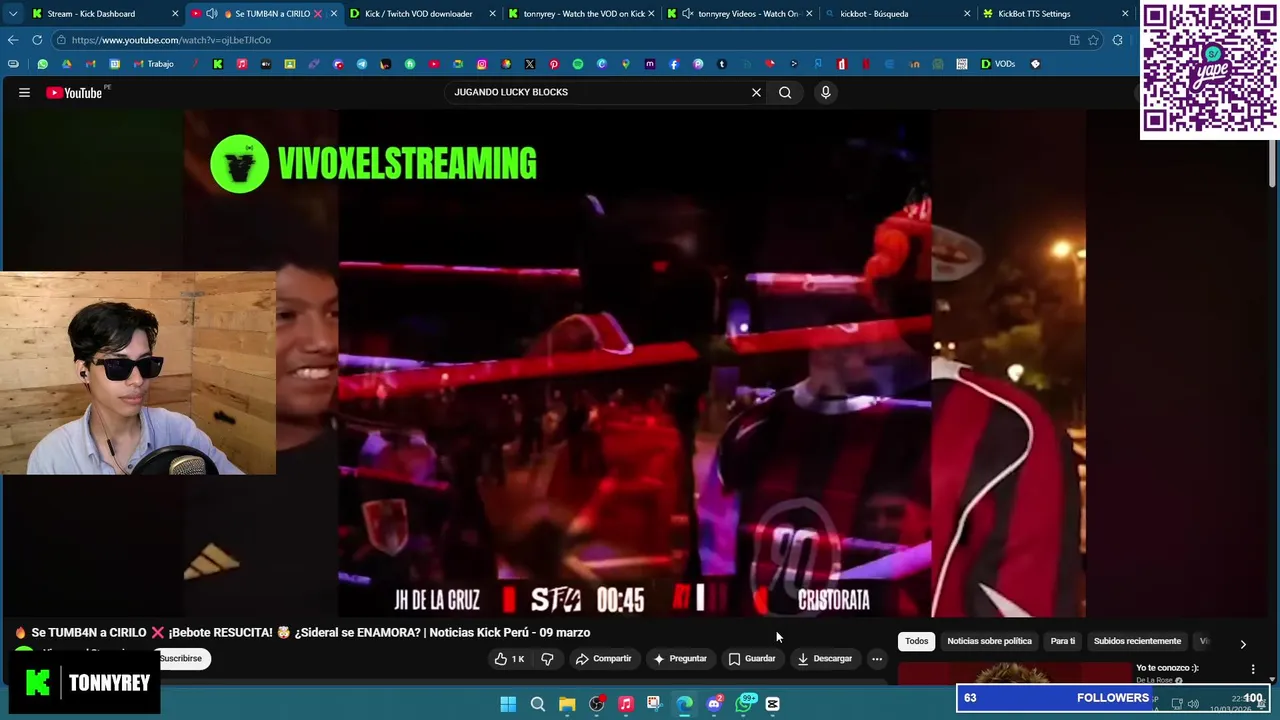Open the Kick bookmark icon
Image resolution: width=1280 pixels, height=720 pixels.
[217, 64]
